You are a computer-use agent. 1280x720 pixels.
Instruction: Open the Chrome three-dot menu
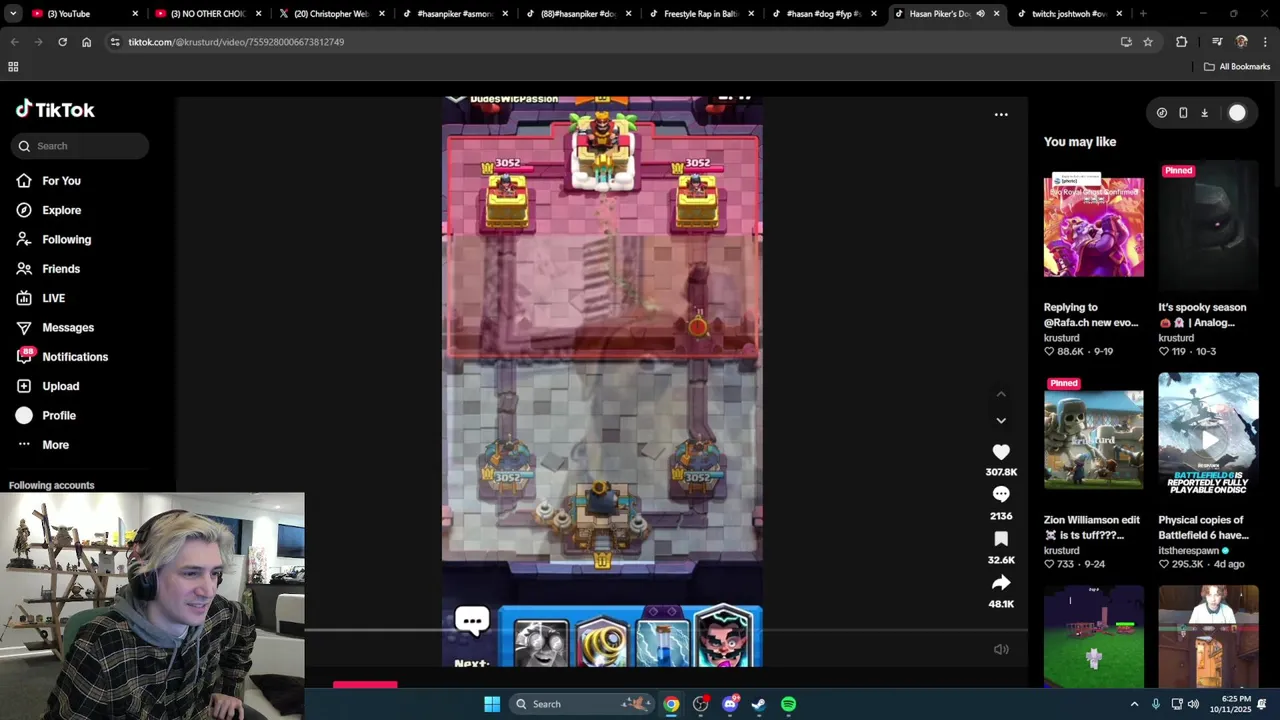1265,42
